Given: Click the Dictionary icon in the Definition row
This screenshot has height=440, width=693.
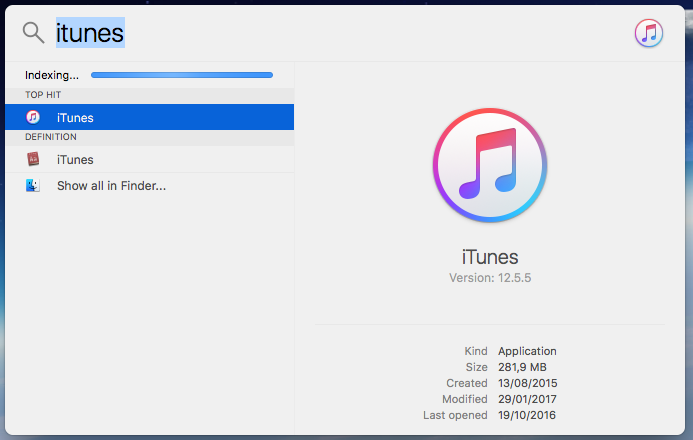Looking at the screenshot, I should [x=33, y=159].
